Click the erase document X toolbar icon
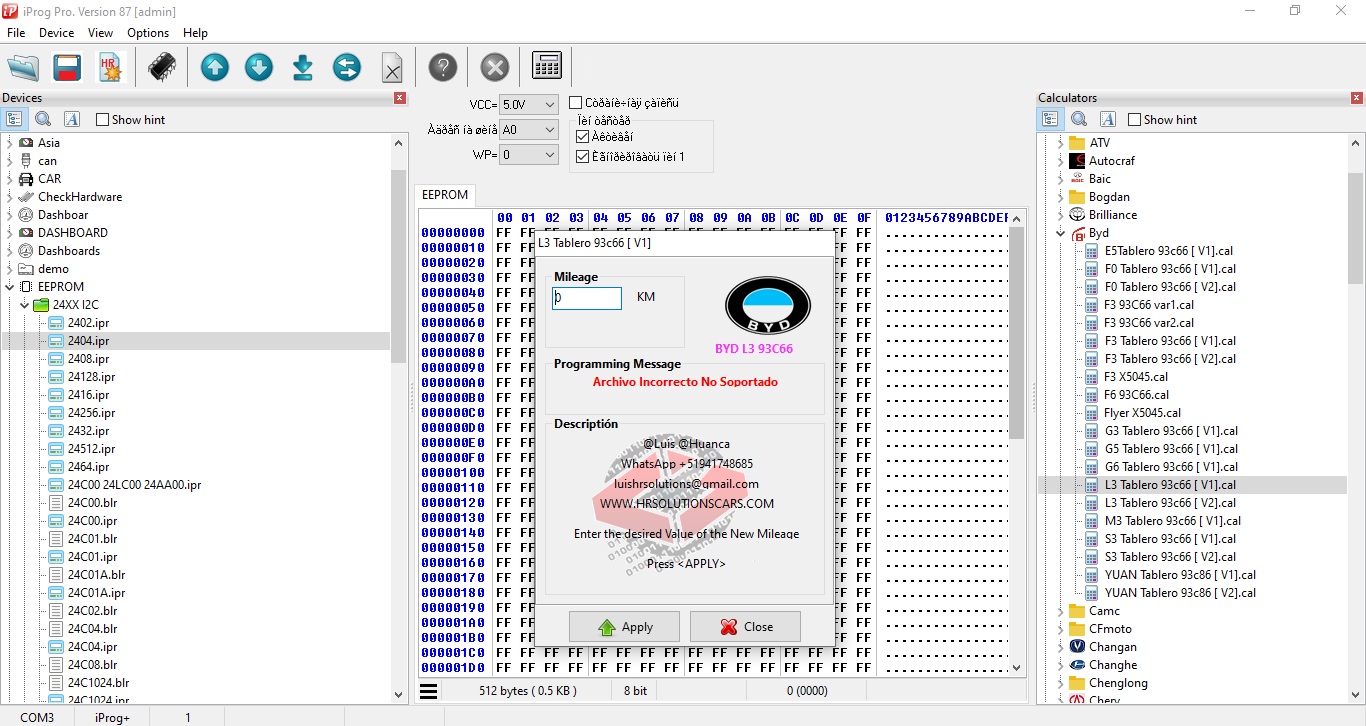The image size is (1366, 726). (x=392, y=68)
